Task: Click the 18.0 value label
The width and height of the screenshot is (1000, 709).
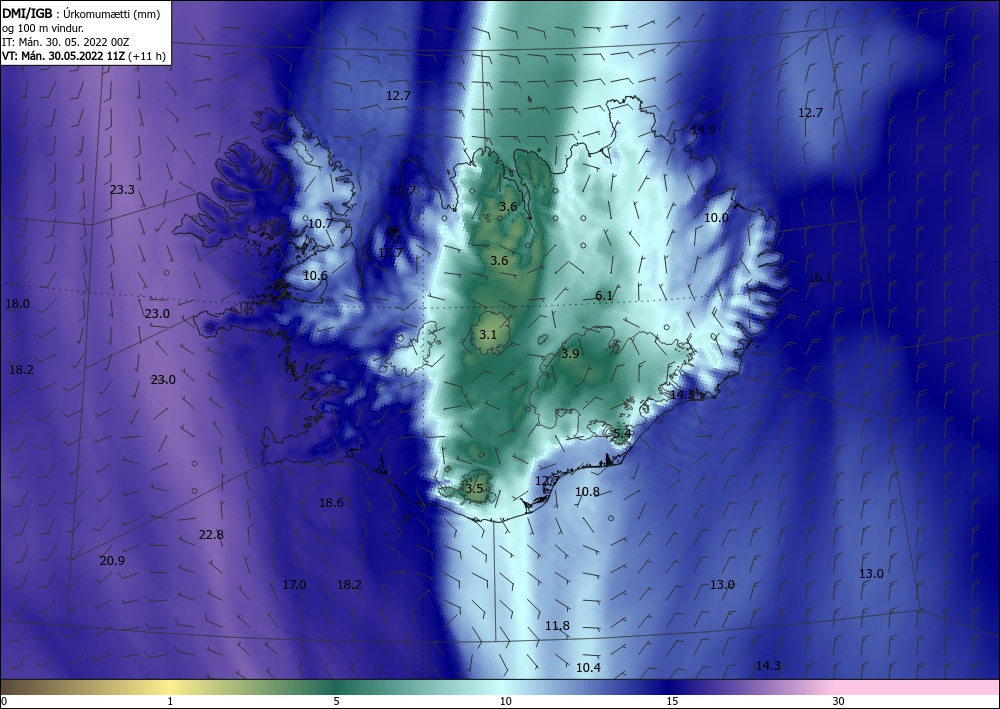Action: 17,303
